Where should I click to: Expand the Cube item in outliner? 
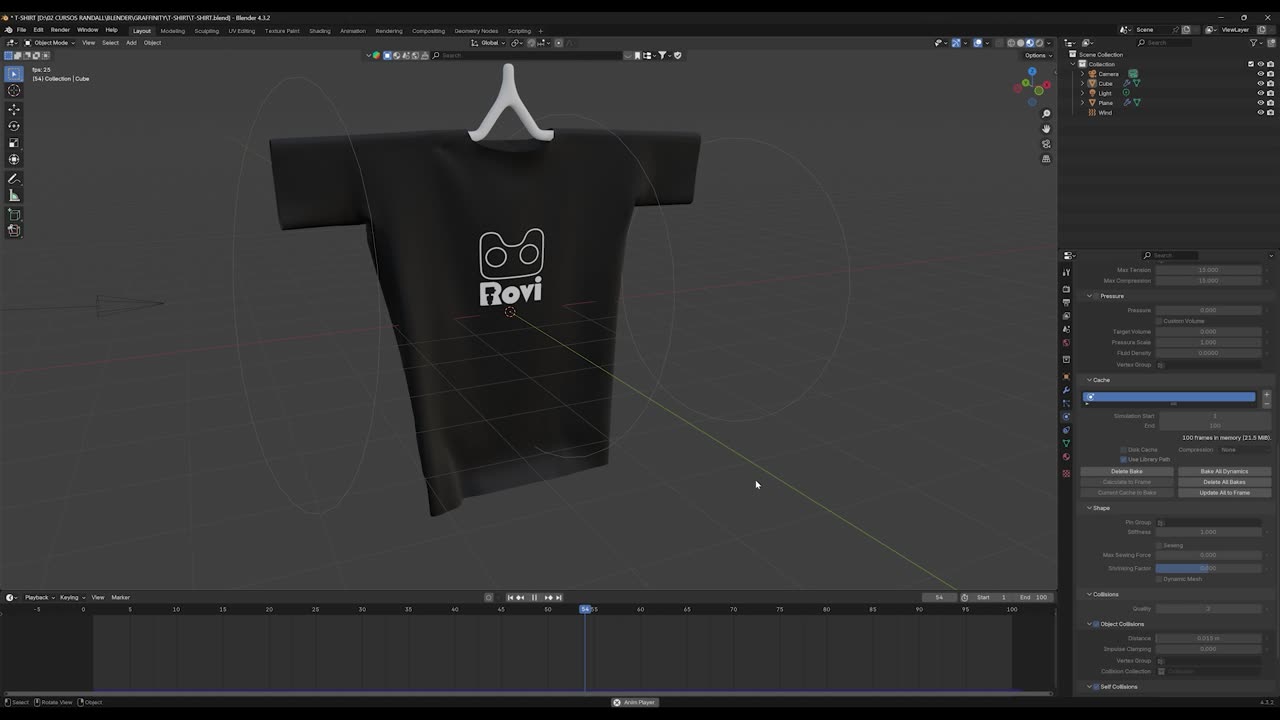1082,83
